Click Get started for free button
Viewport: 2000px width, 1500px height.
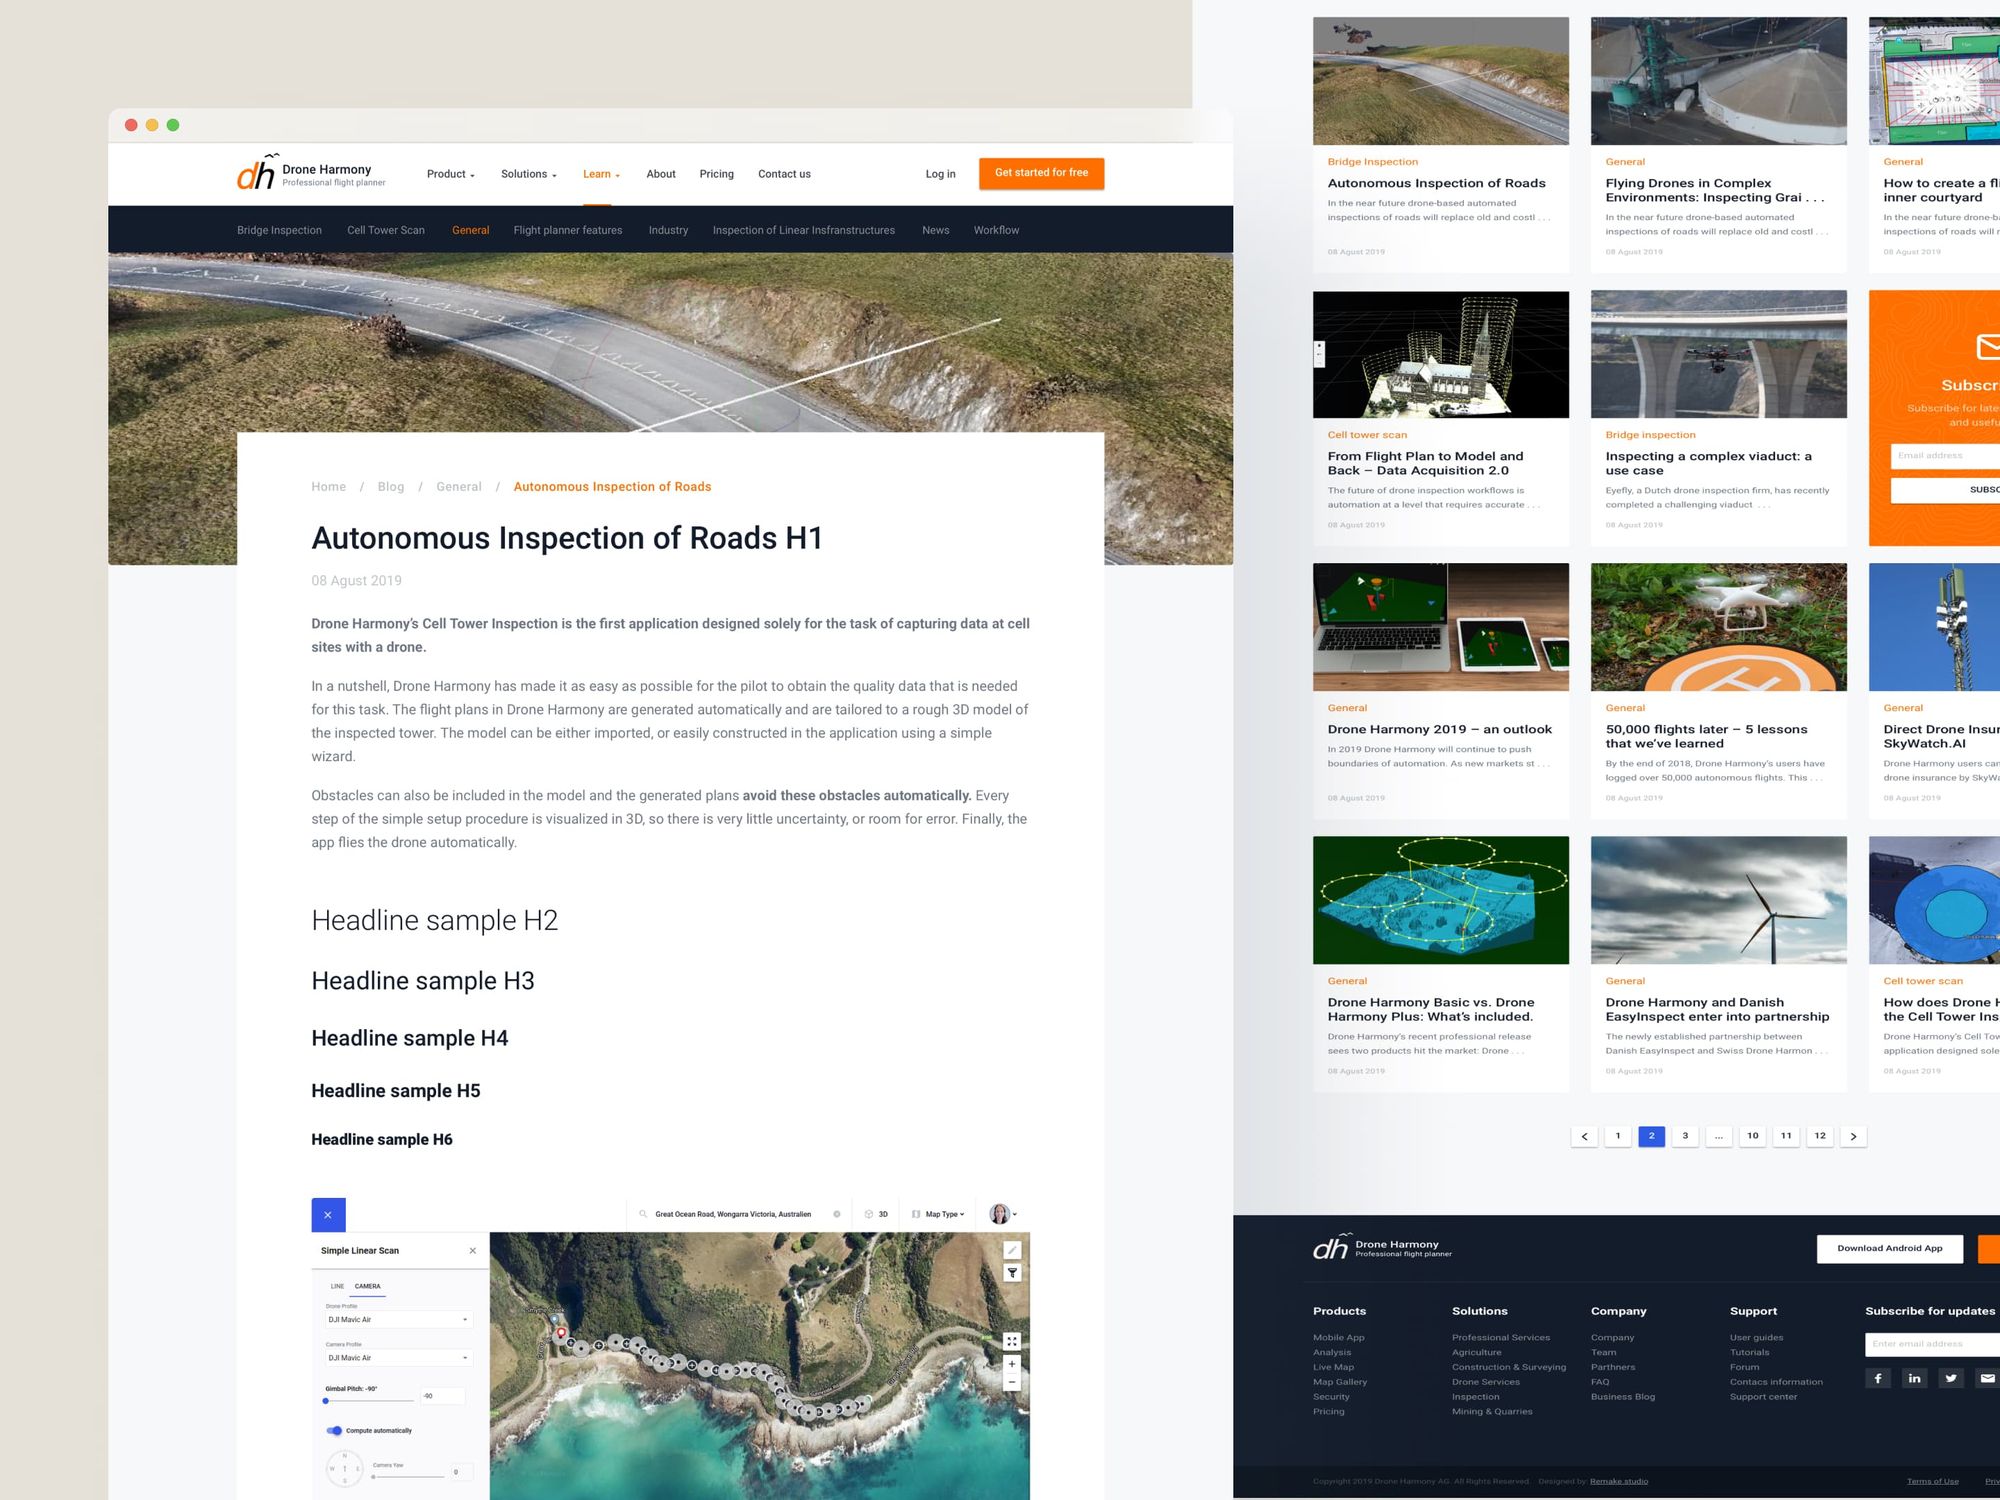(x=1041, y=173)
